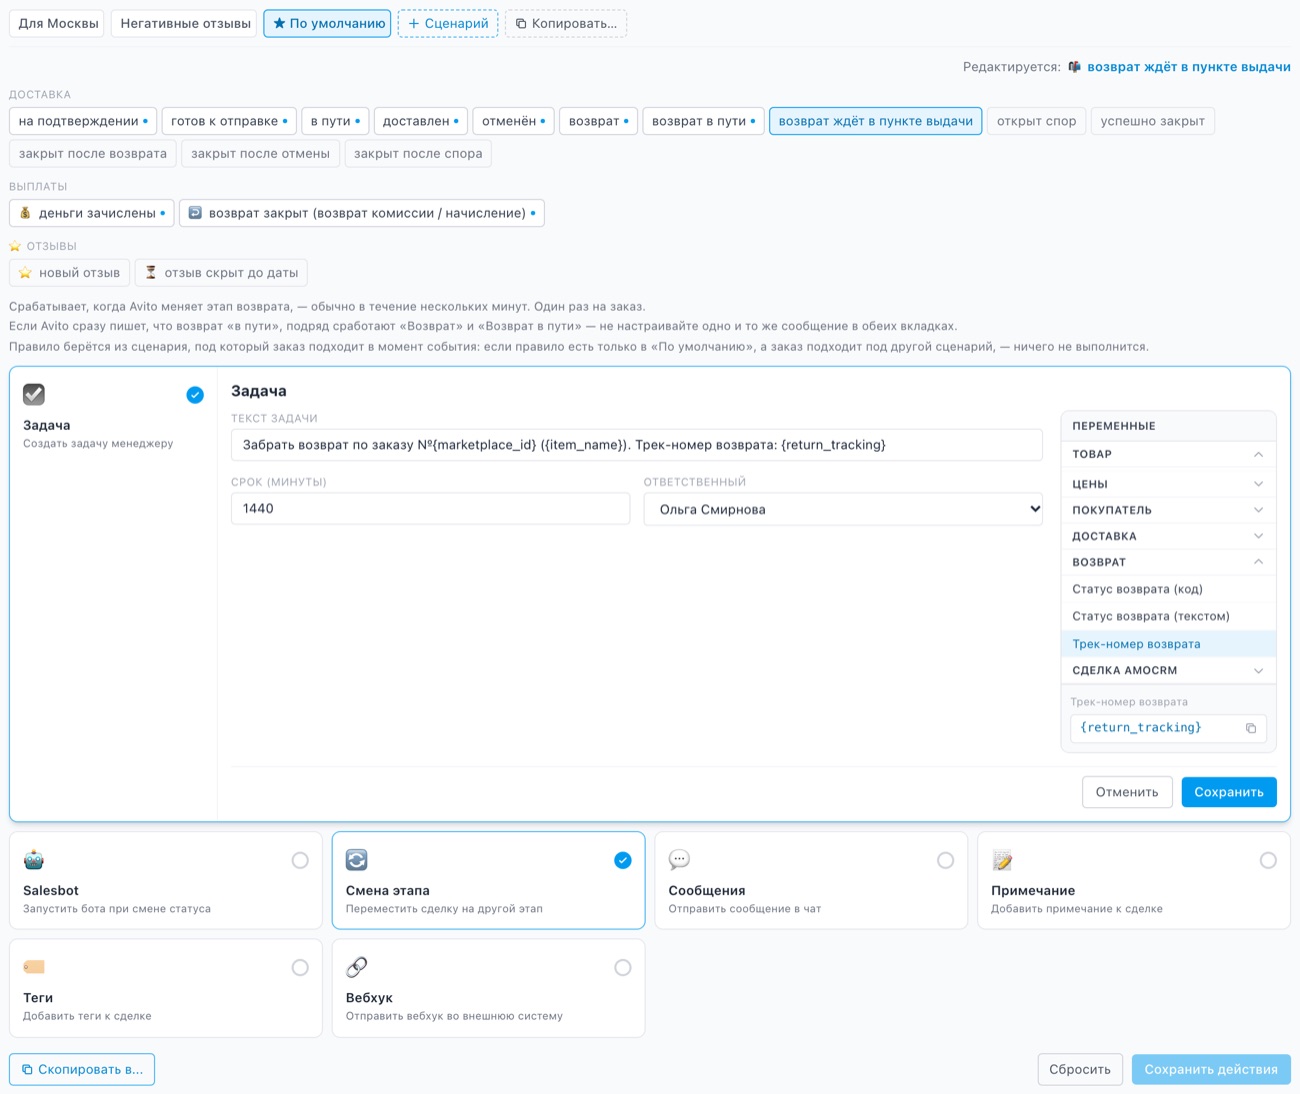Expand the Покупатель variables section
The width and height of the screenshot is (1300, 1094).
click(x=1168, y=510)
